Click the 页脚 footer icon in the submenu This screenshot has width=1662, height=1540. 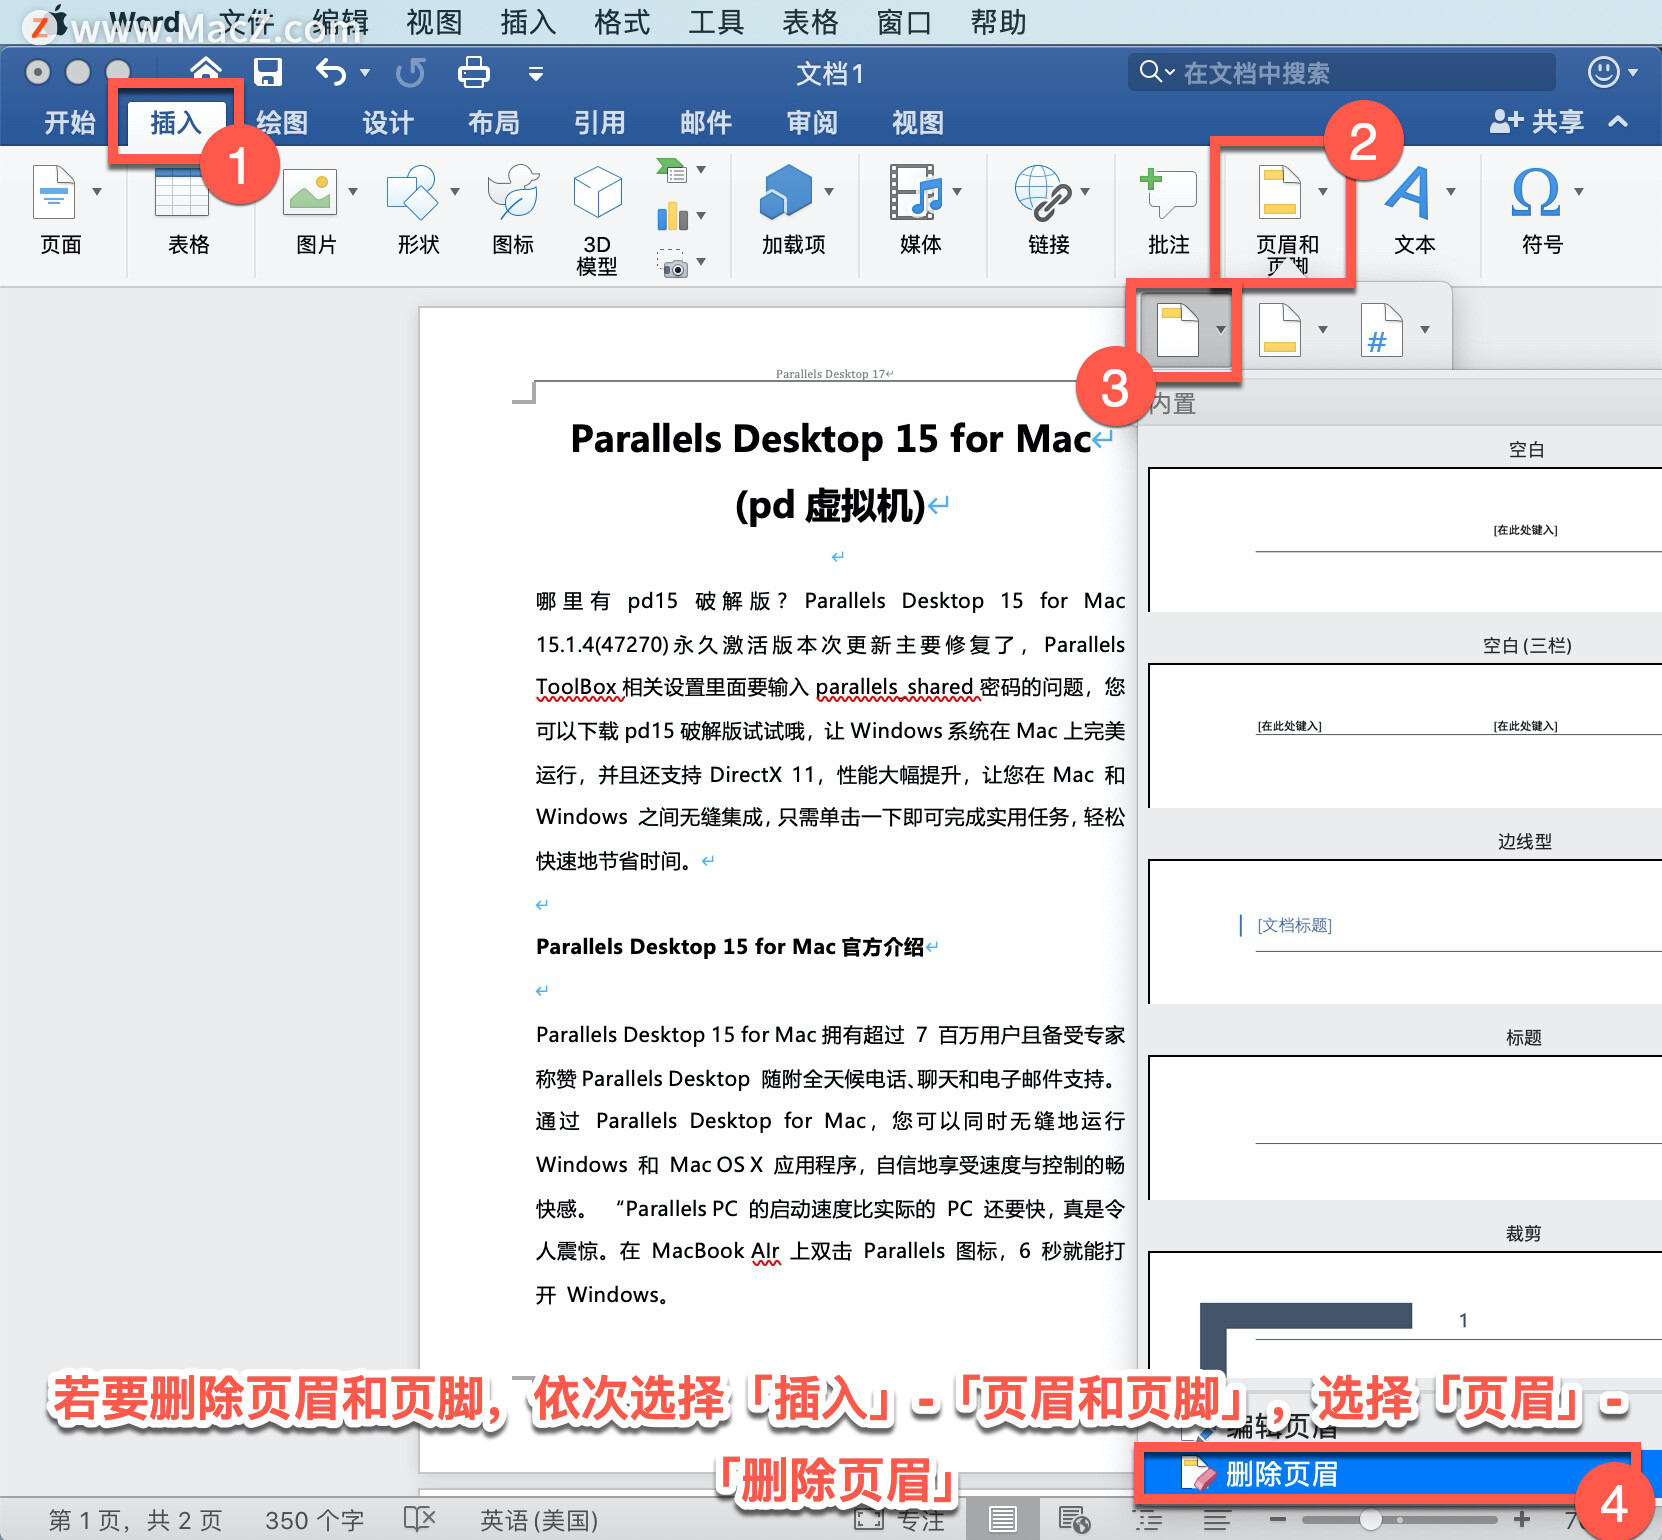coord(1279,330)
